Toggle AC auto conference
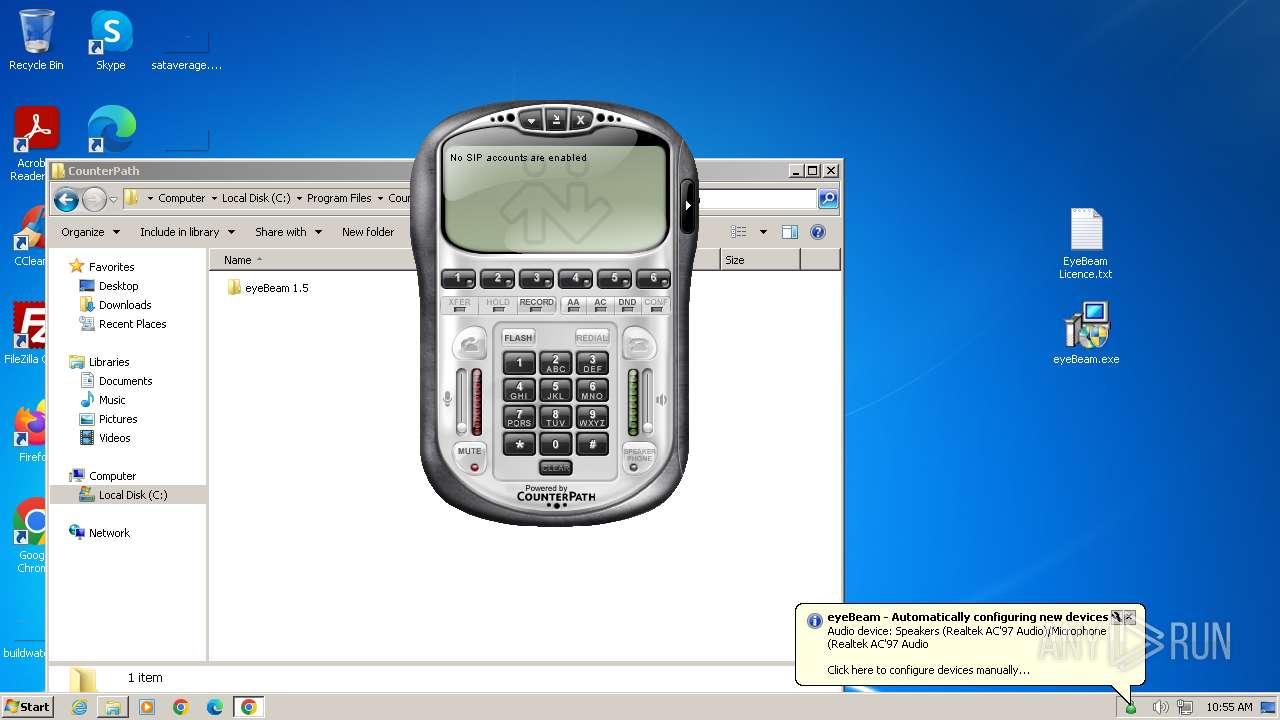The image size is (1280, 720). 600,305
